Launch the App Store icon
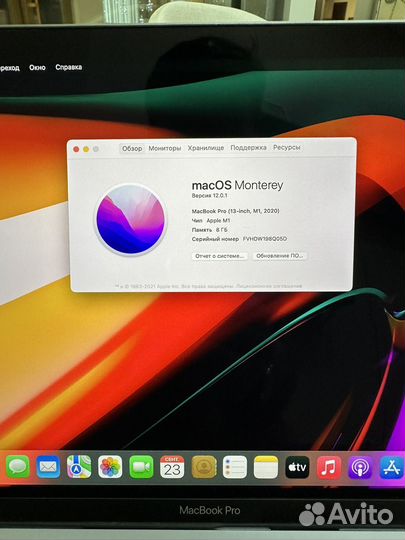 click(392, 467)
